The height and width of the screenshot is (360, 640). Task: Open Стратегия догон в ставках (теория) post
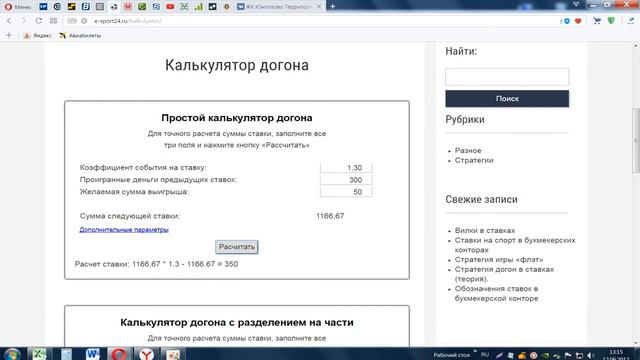click(x=504, y=274)
